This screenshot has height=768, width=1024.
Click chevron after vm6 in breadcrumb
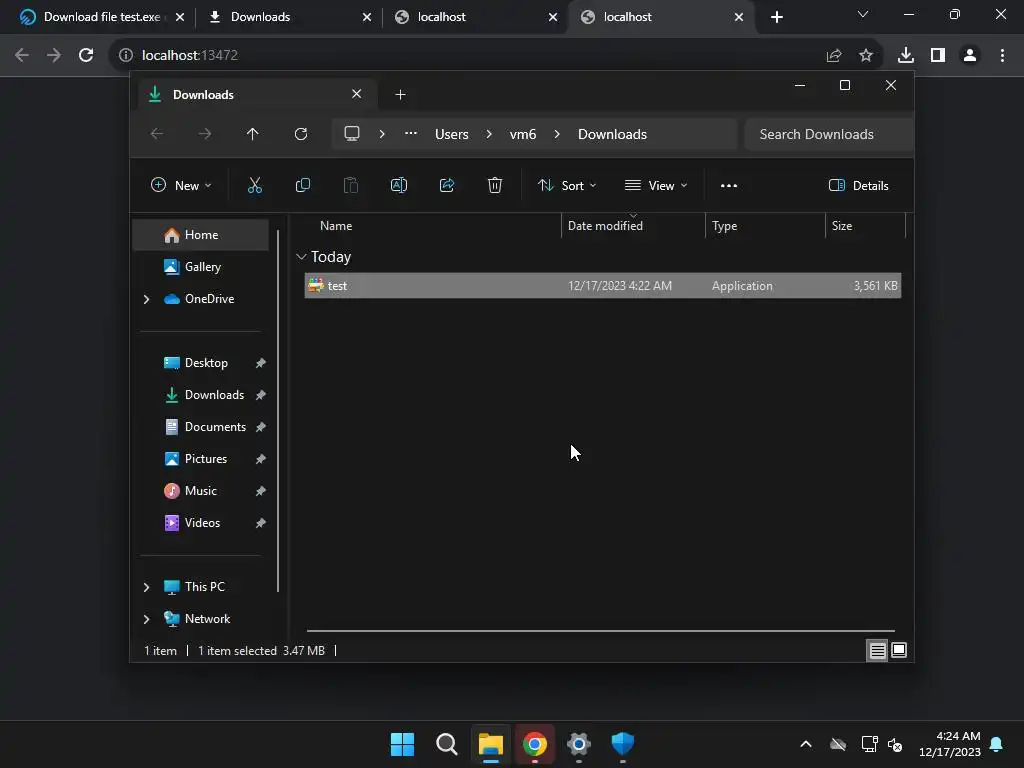557,134
